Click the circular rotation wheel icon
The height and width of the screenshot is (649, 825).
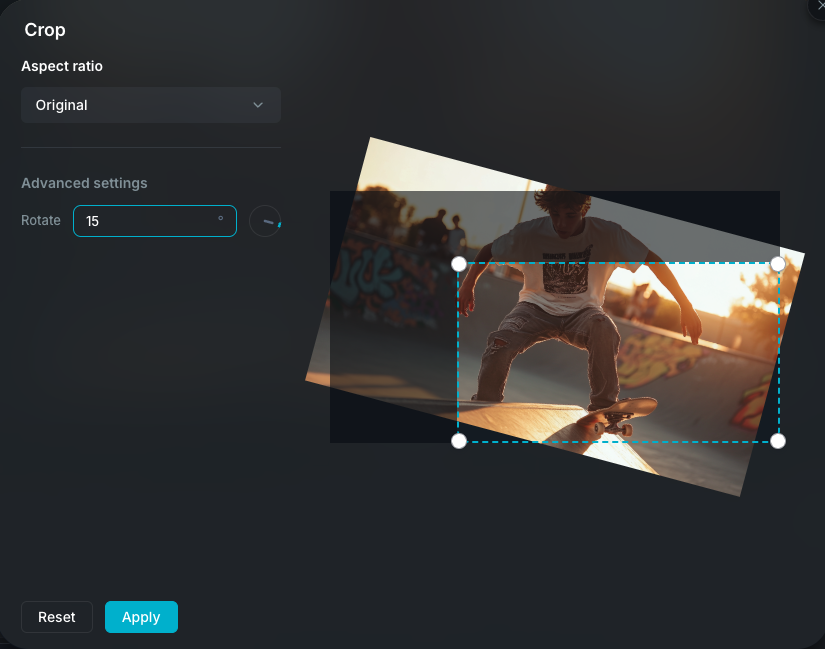[265, 220]
